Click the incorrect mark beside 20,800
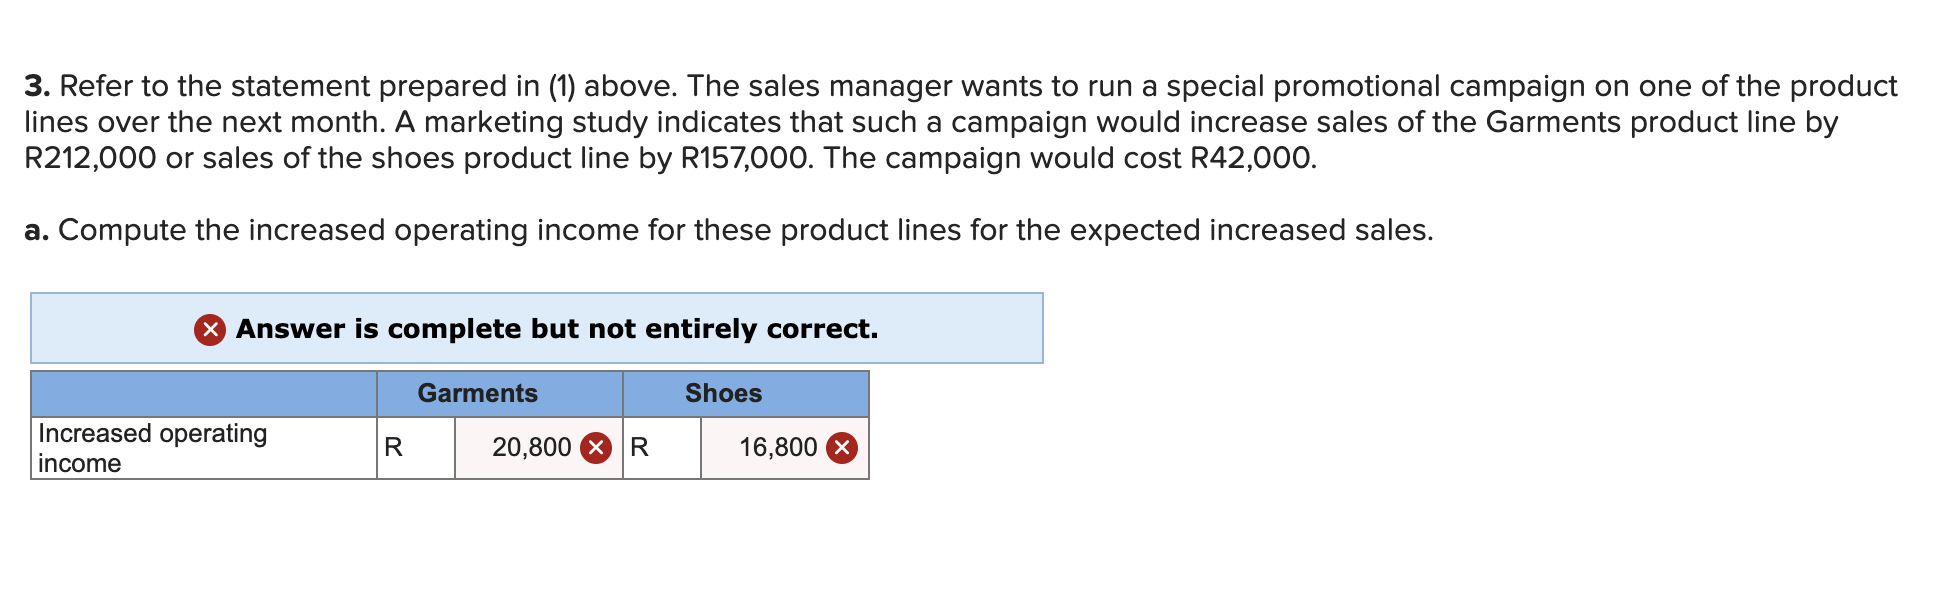The width and height of the screenshot is (1960, 604). 596,447
